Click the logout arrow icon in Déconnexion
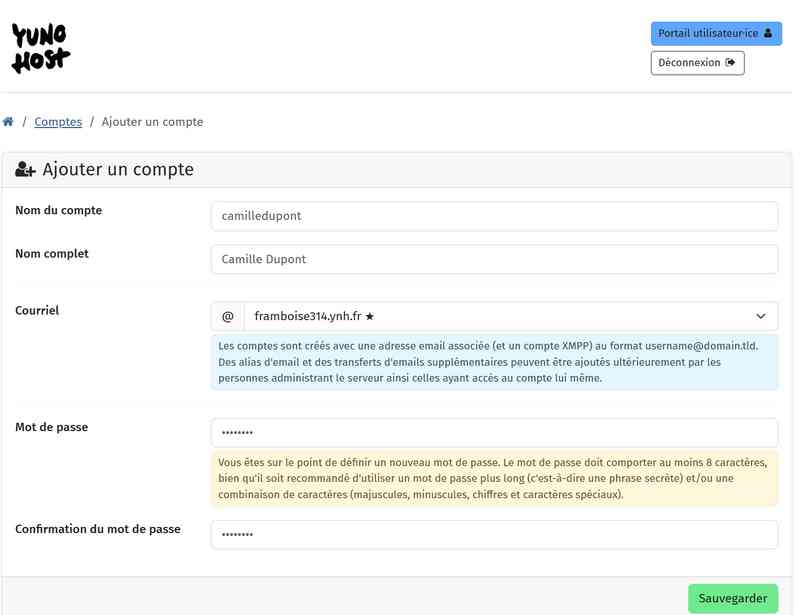800x615 pixels. point(730,62)
